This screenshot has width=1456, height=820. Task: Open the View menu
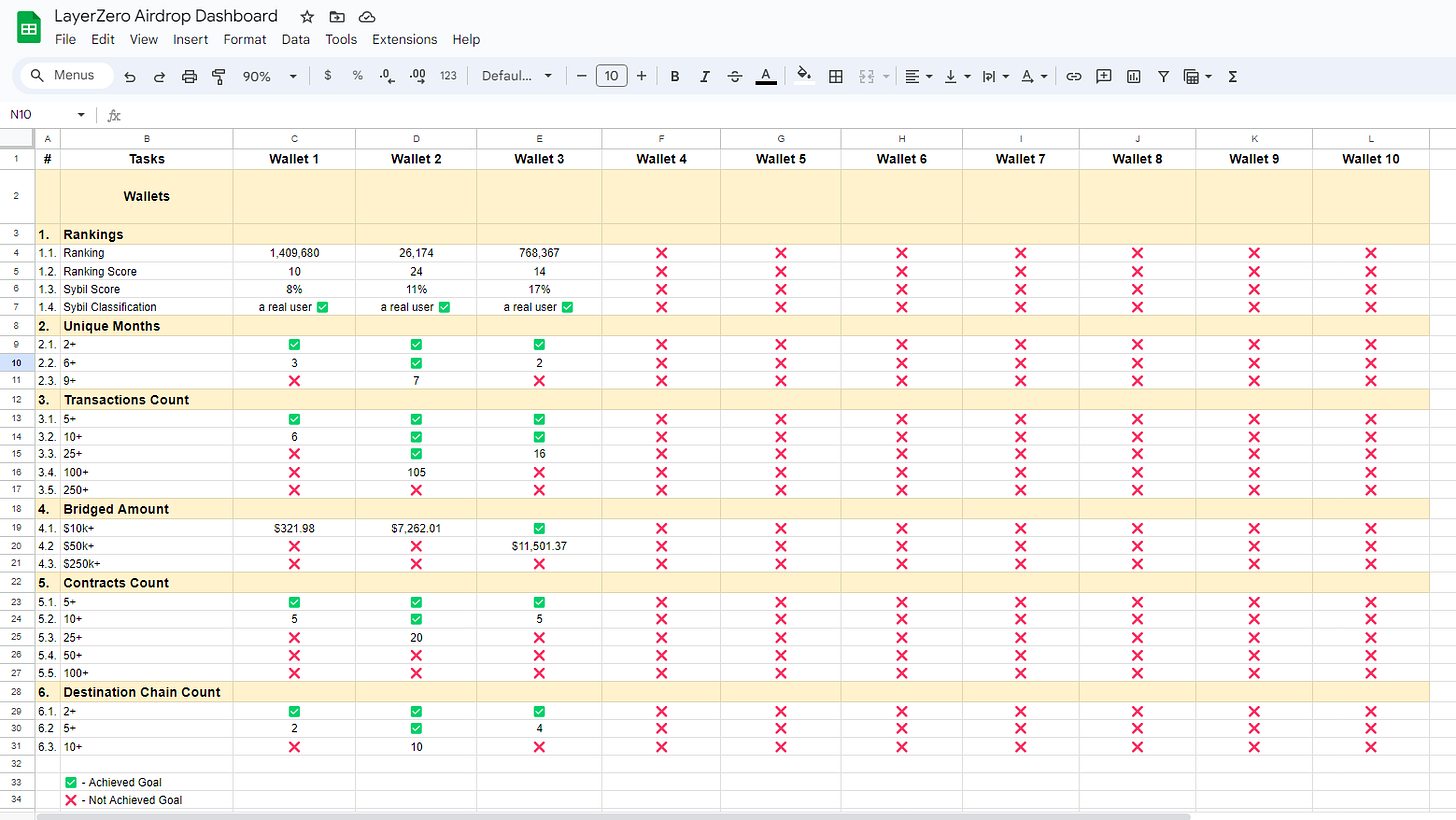143,40
